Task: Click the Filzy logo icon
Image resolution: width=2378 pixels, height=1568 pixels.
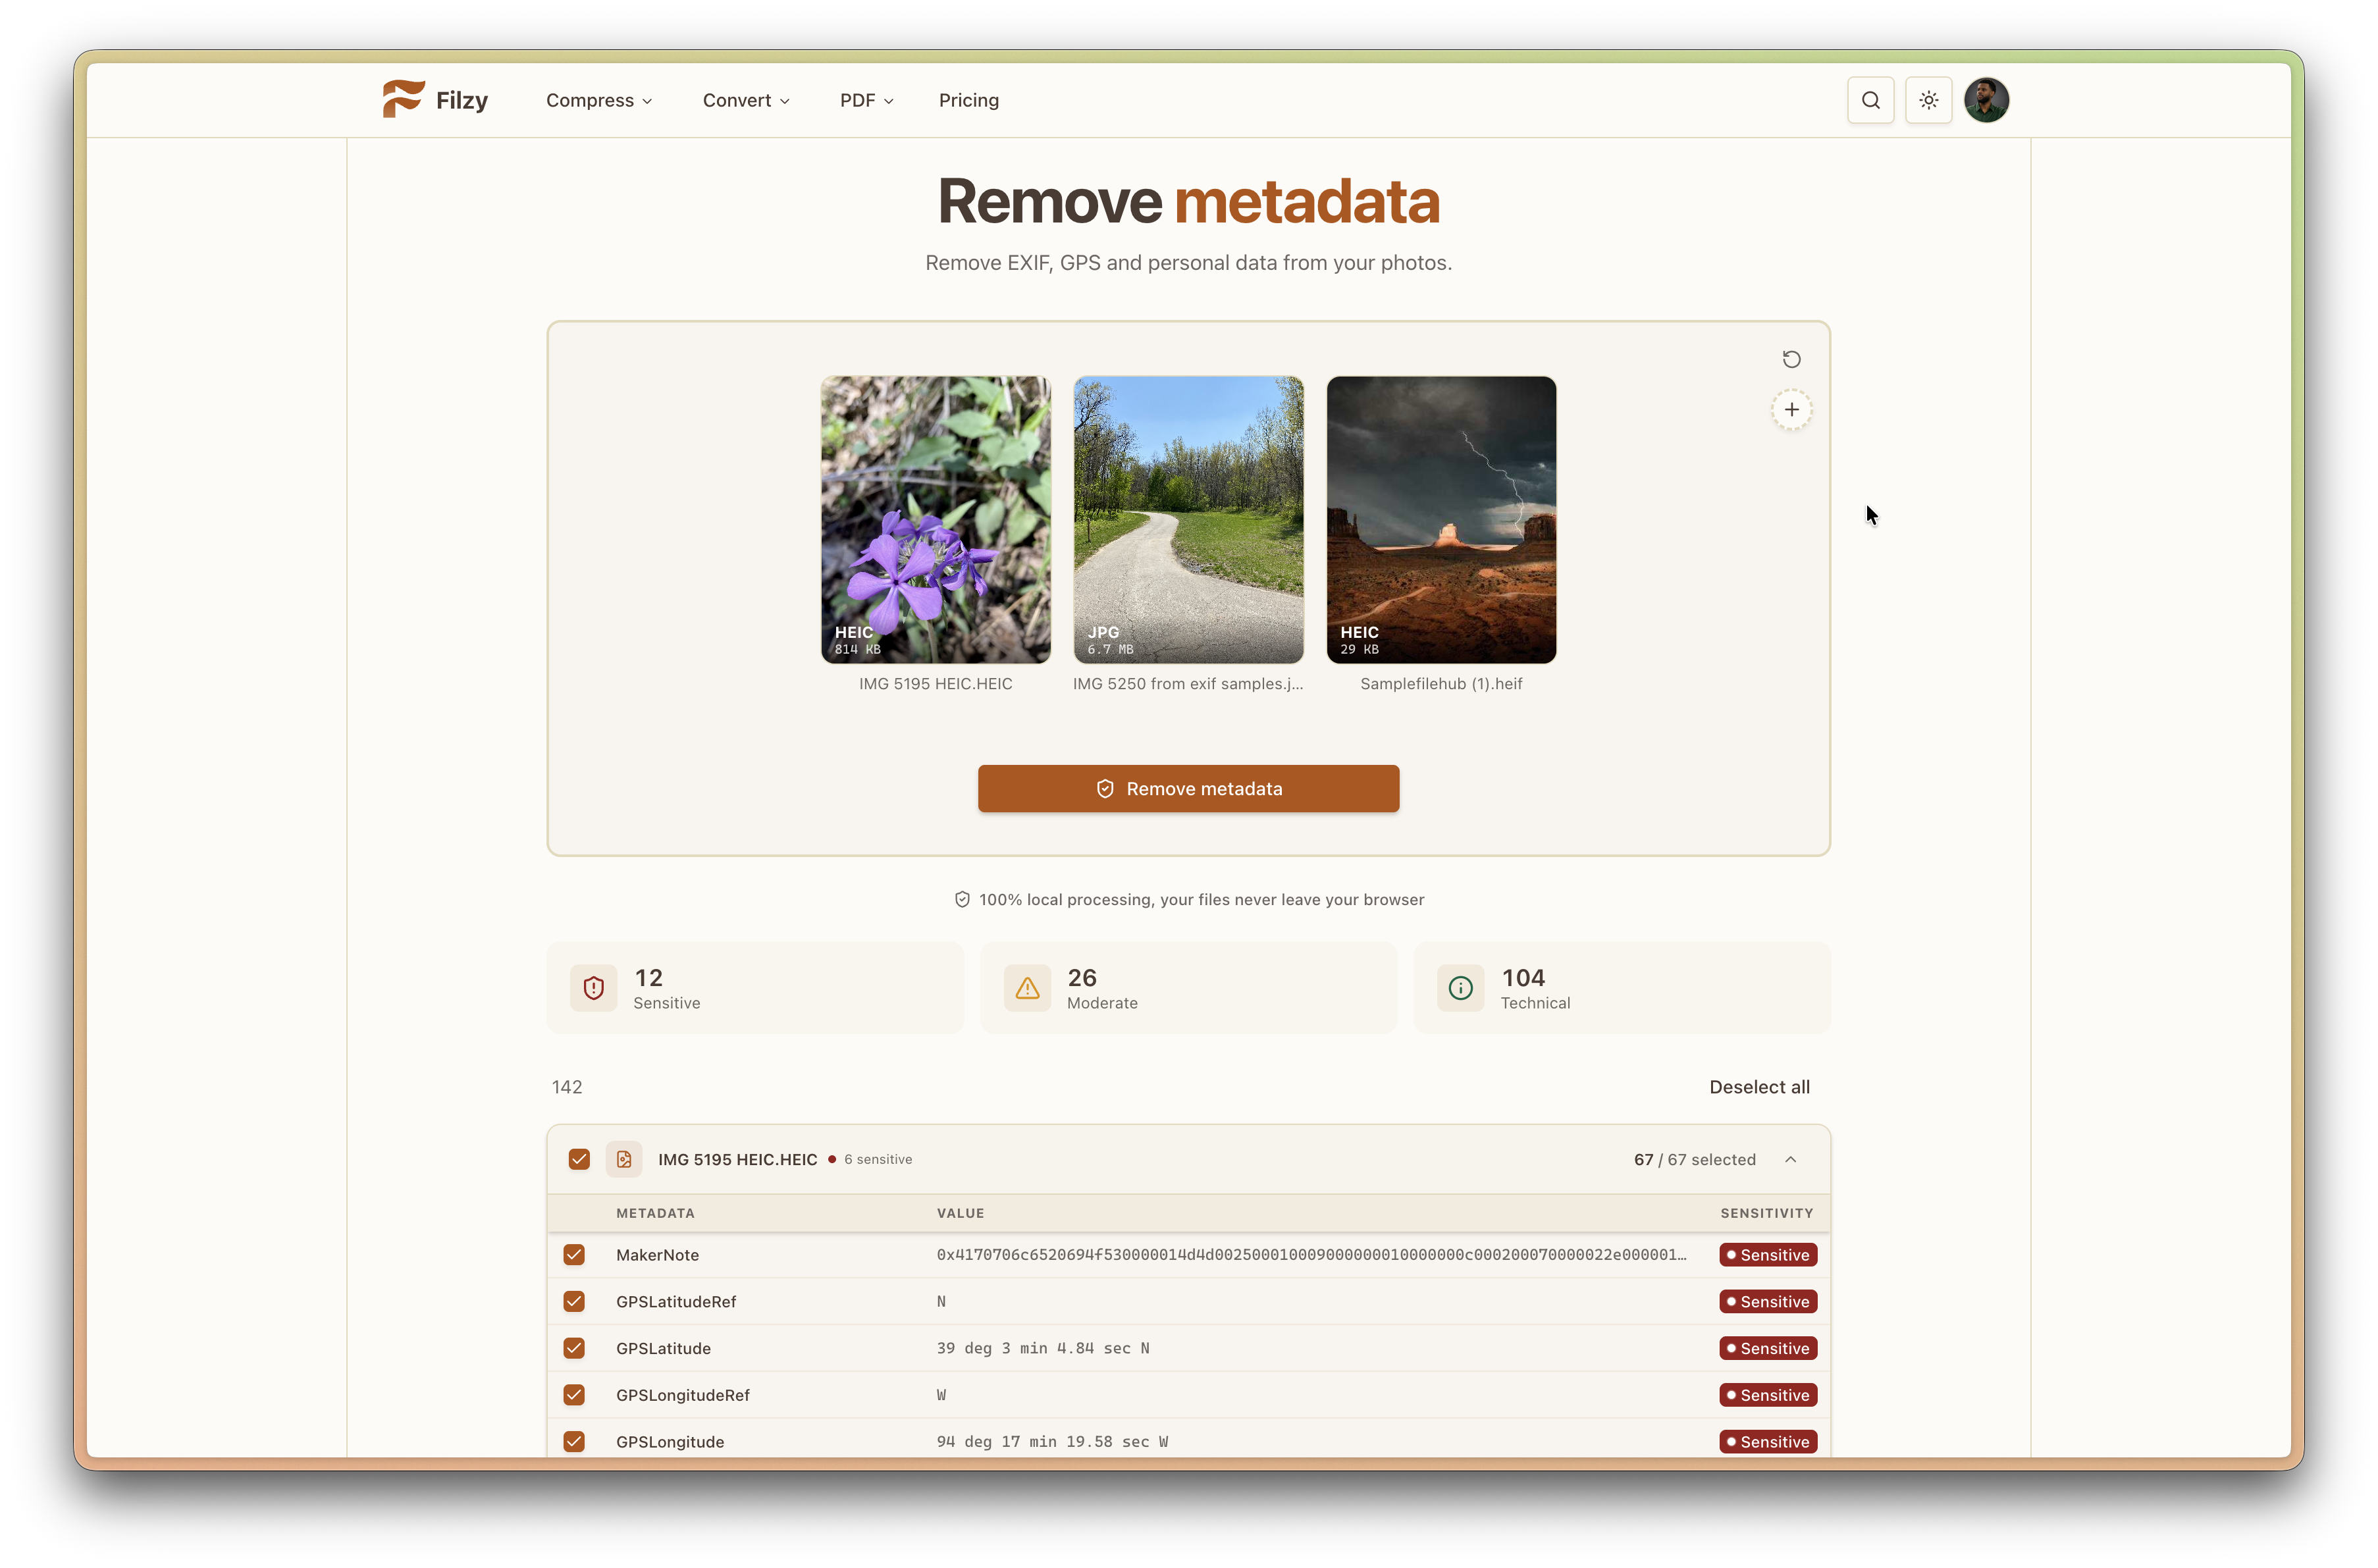Action: pos(403,99)
